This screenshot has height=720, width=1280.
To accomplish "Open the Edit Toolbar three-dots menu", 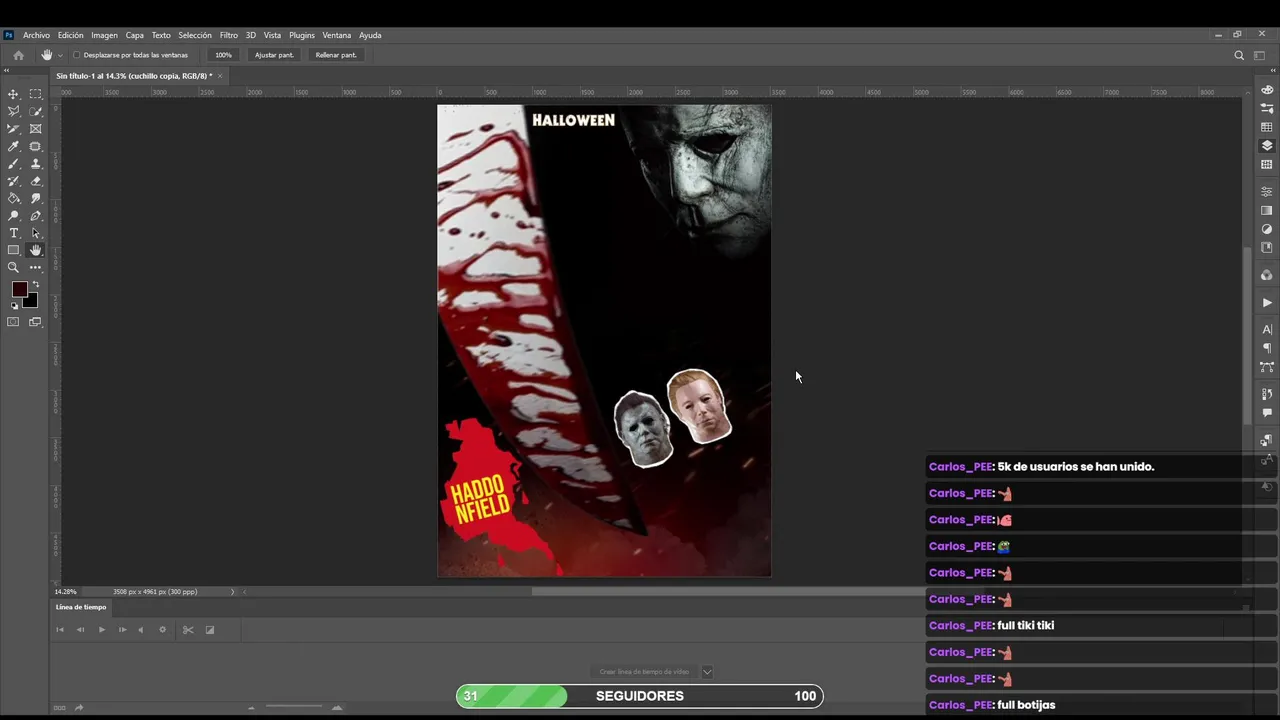I will (36, 268).
